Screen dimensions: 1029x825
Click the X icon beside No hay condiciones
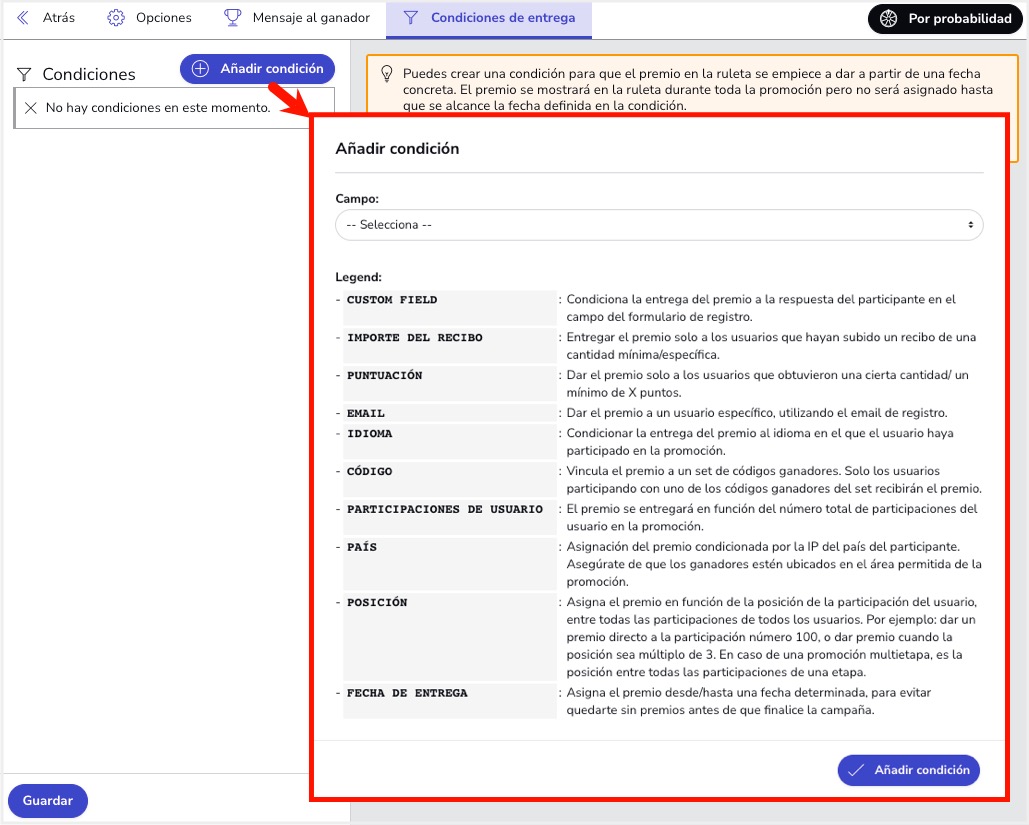coord(30,108)
